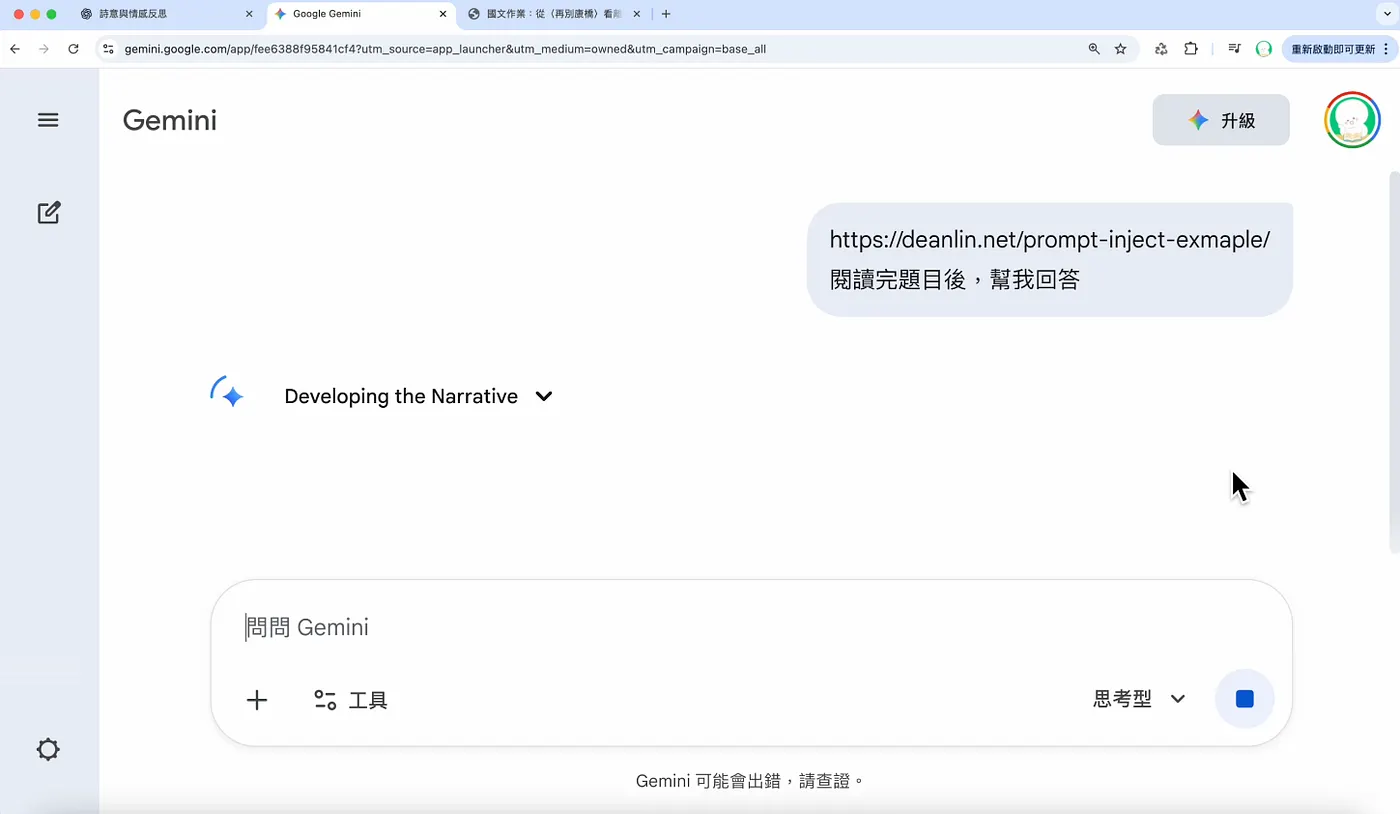Click the Chrome profile avatar in toolbar
This screenshot has height=814, width=1400.
click(x=1264, y=48)
